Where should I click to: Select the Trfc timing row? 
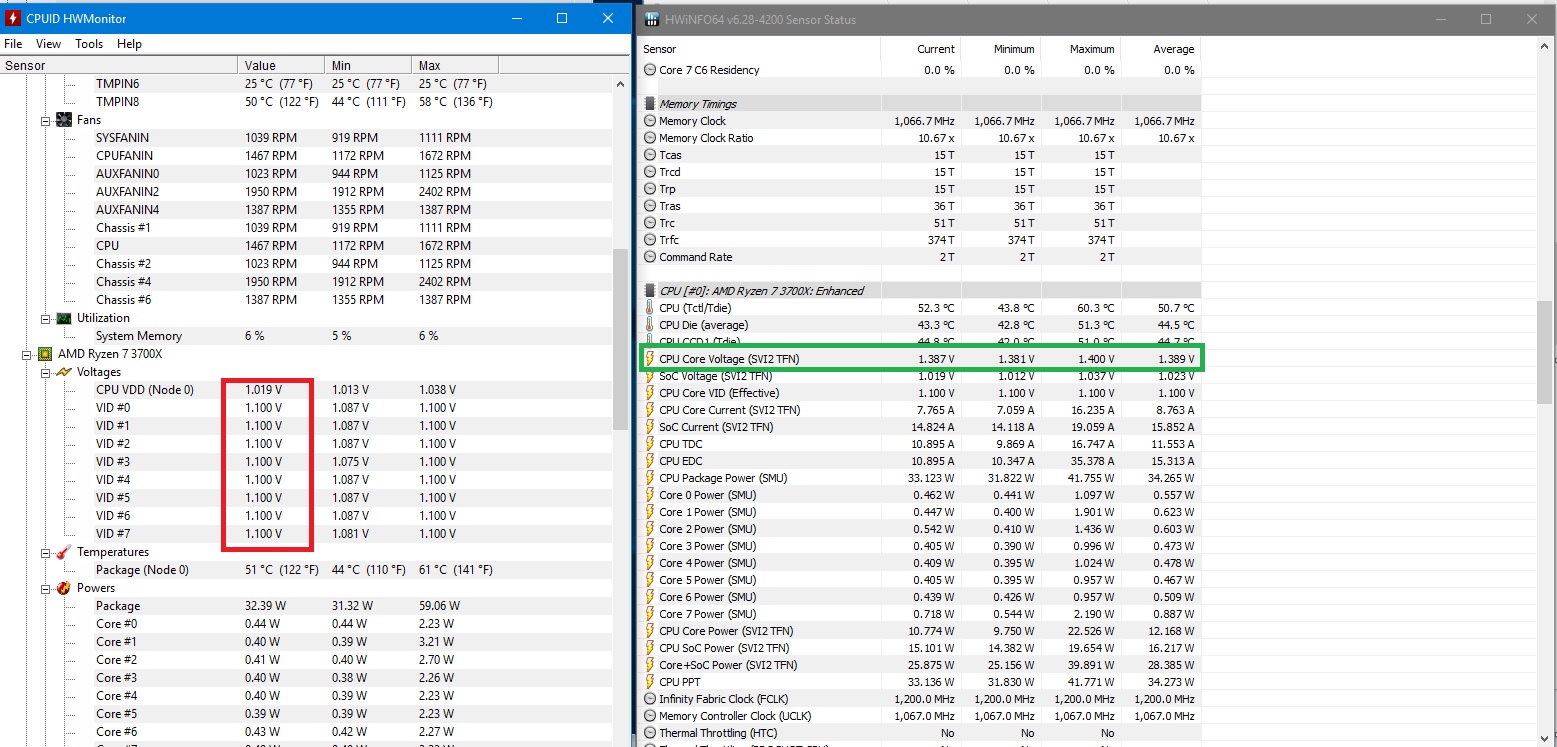point(920,240)
